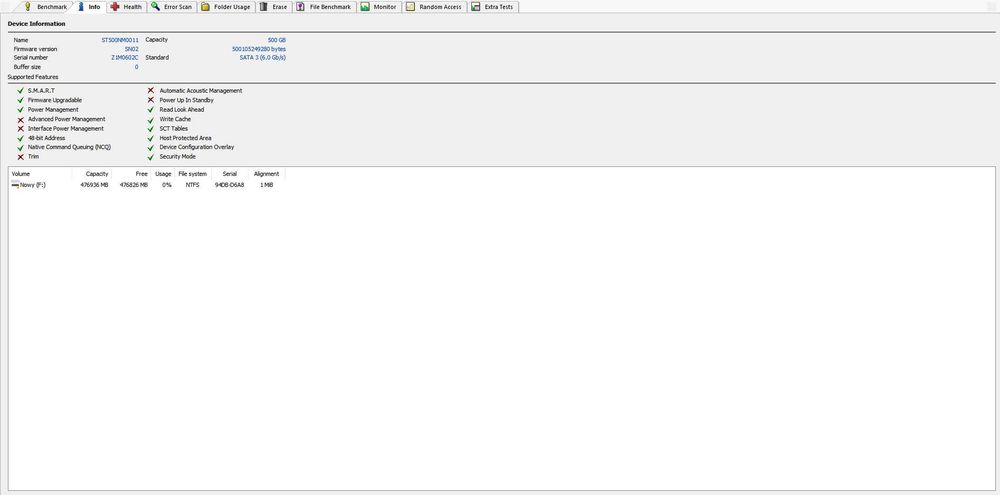Click the check mark beside Firmware Upgradable
1000x495 pixels.
[21, 100]
